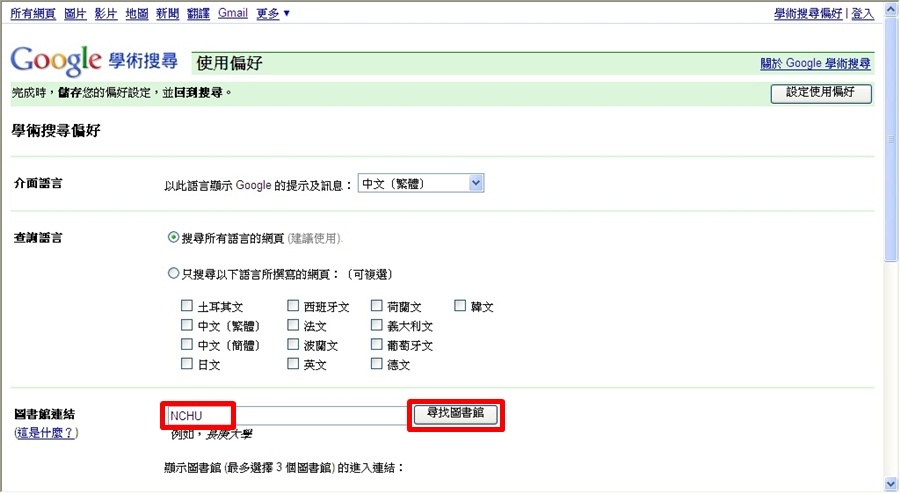Check the 中文（繁體） language checkbox
The width and height of the screenshot is (900, 493).
coord(187,325)
